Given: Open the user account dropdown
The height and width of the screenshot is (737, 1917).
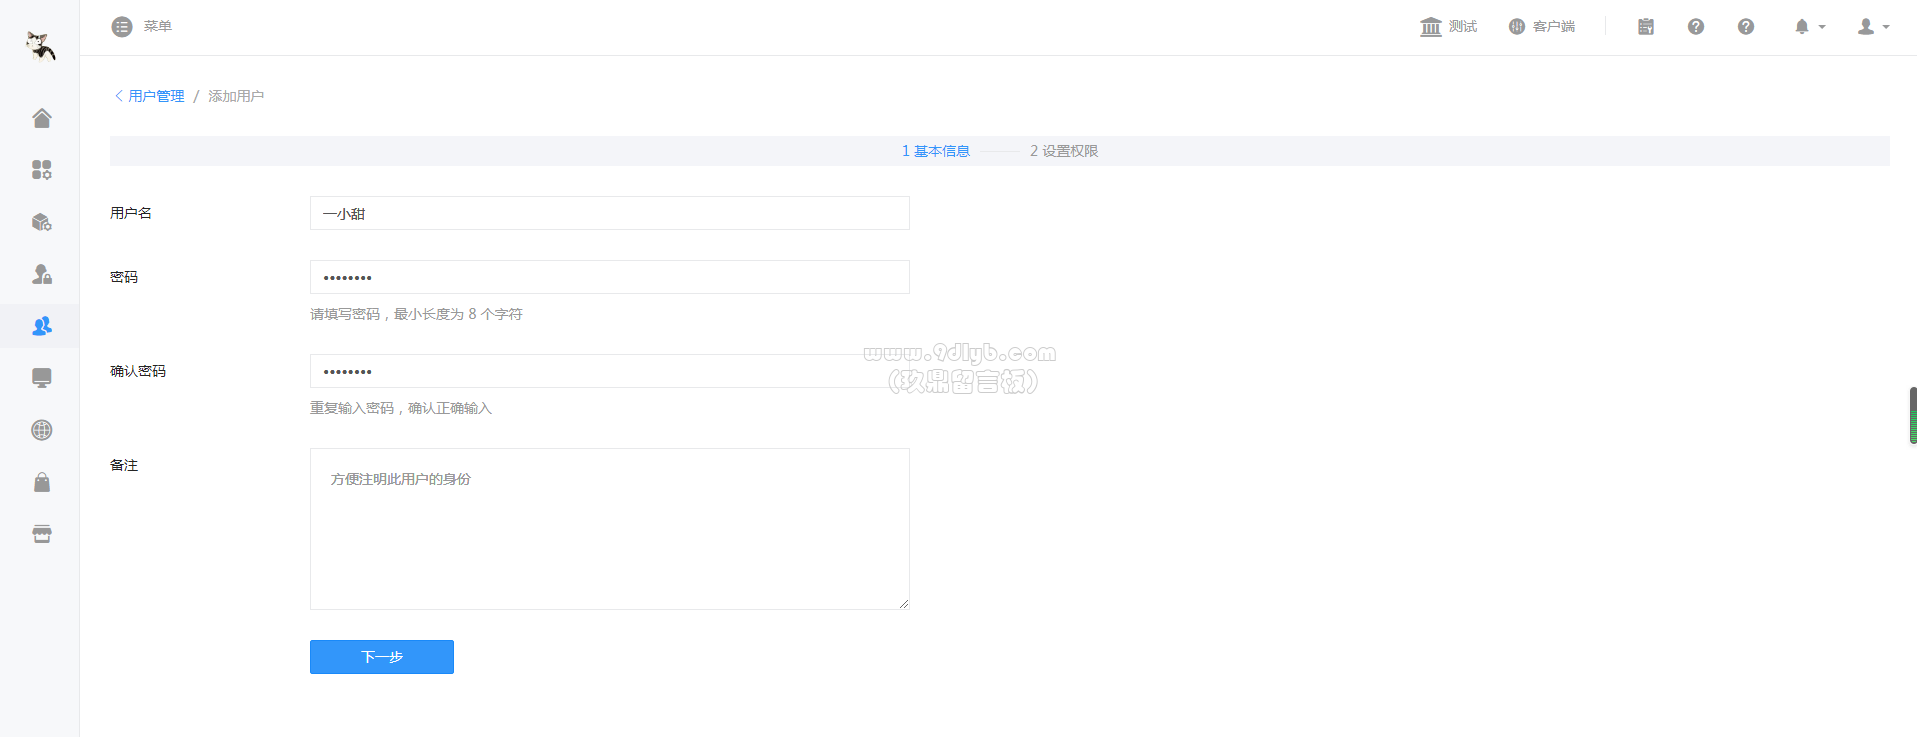Looking at the screenshot, I should click(x=1872, y=27).
